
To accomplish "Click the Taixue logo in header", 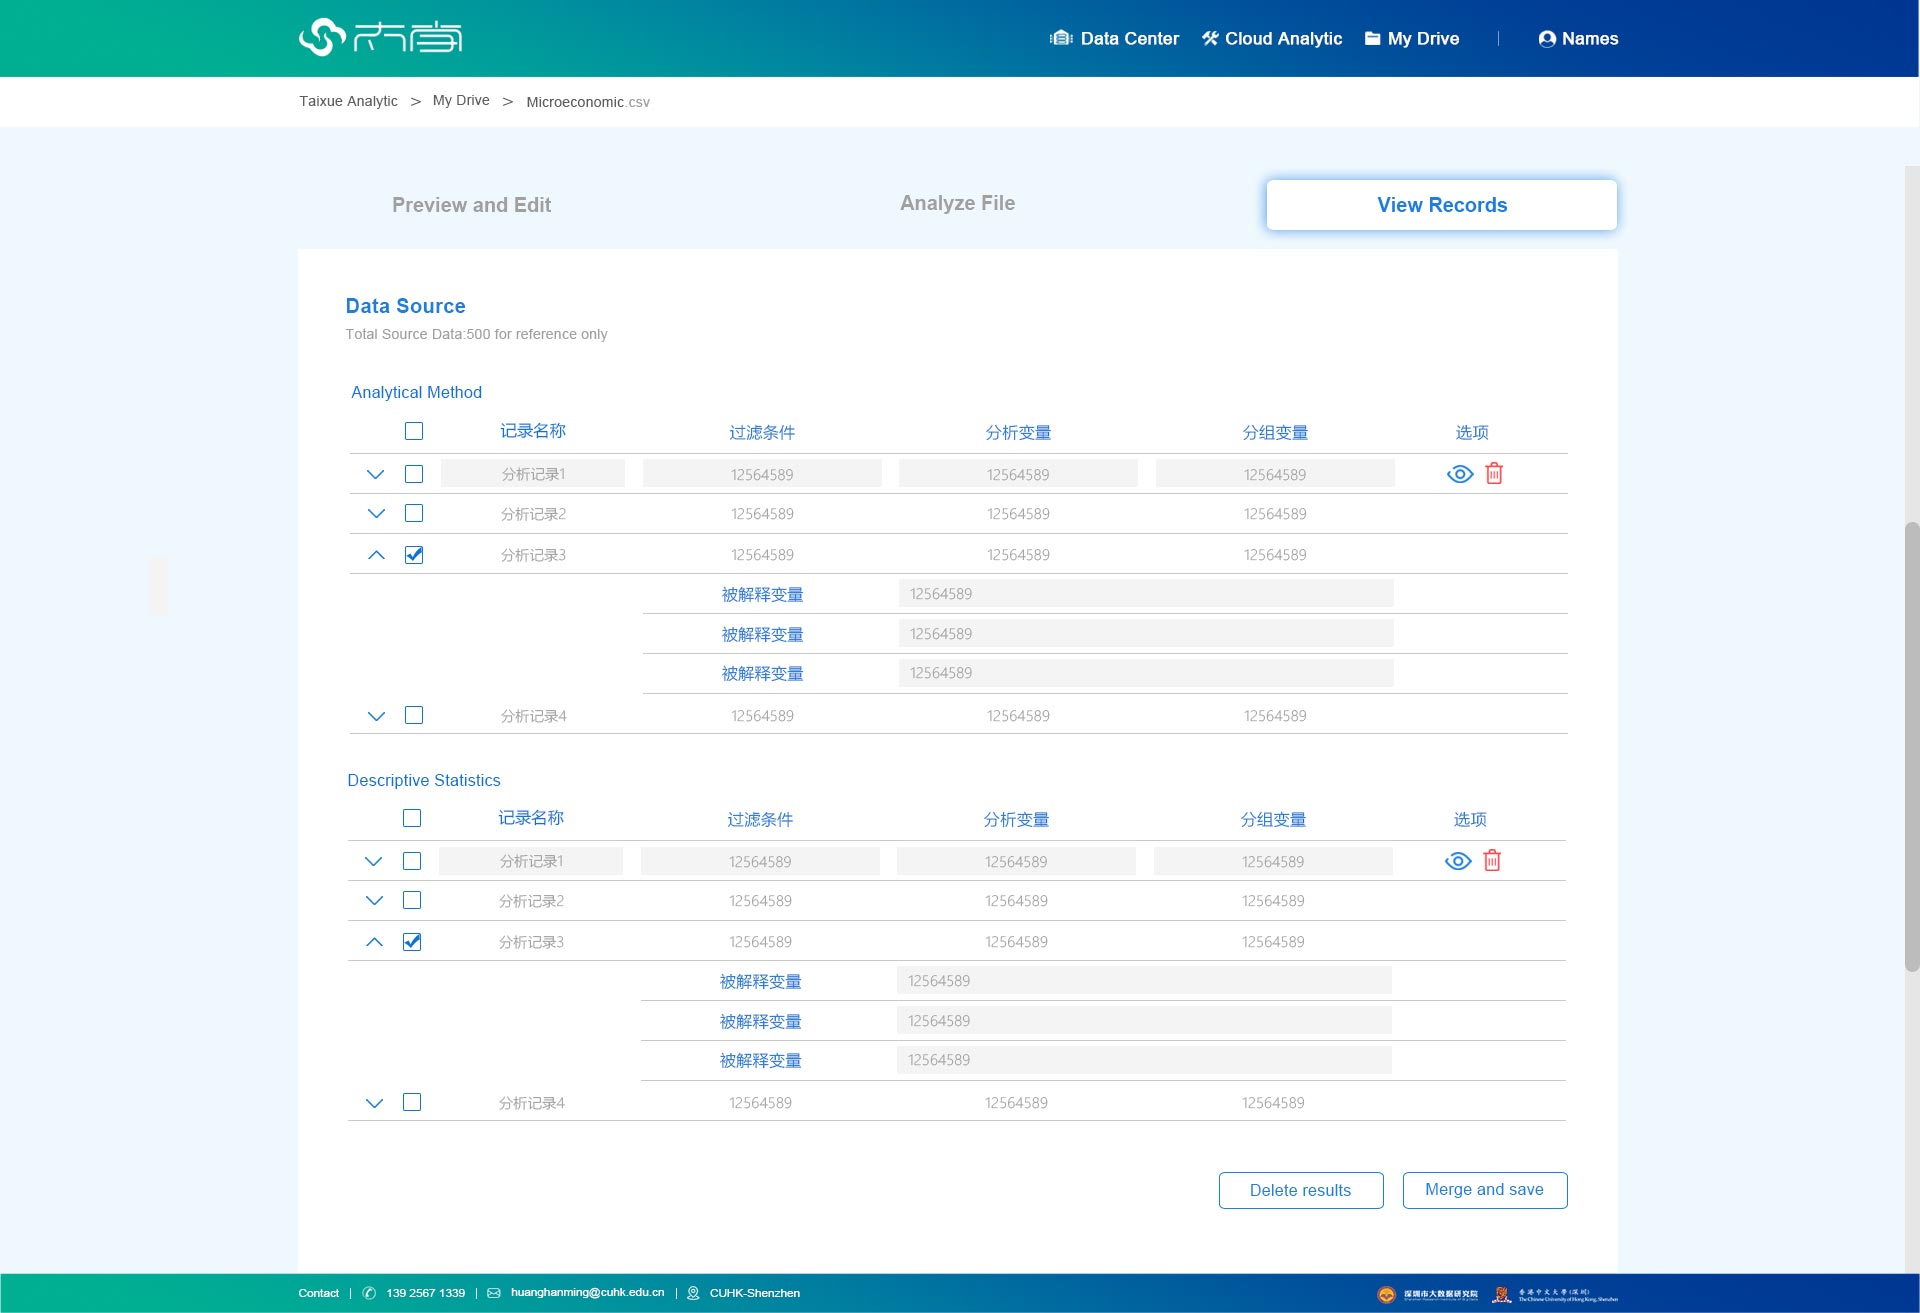I will [x=380, y=38].
